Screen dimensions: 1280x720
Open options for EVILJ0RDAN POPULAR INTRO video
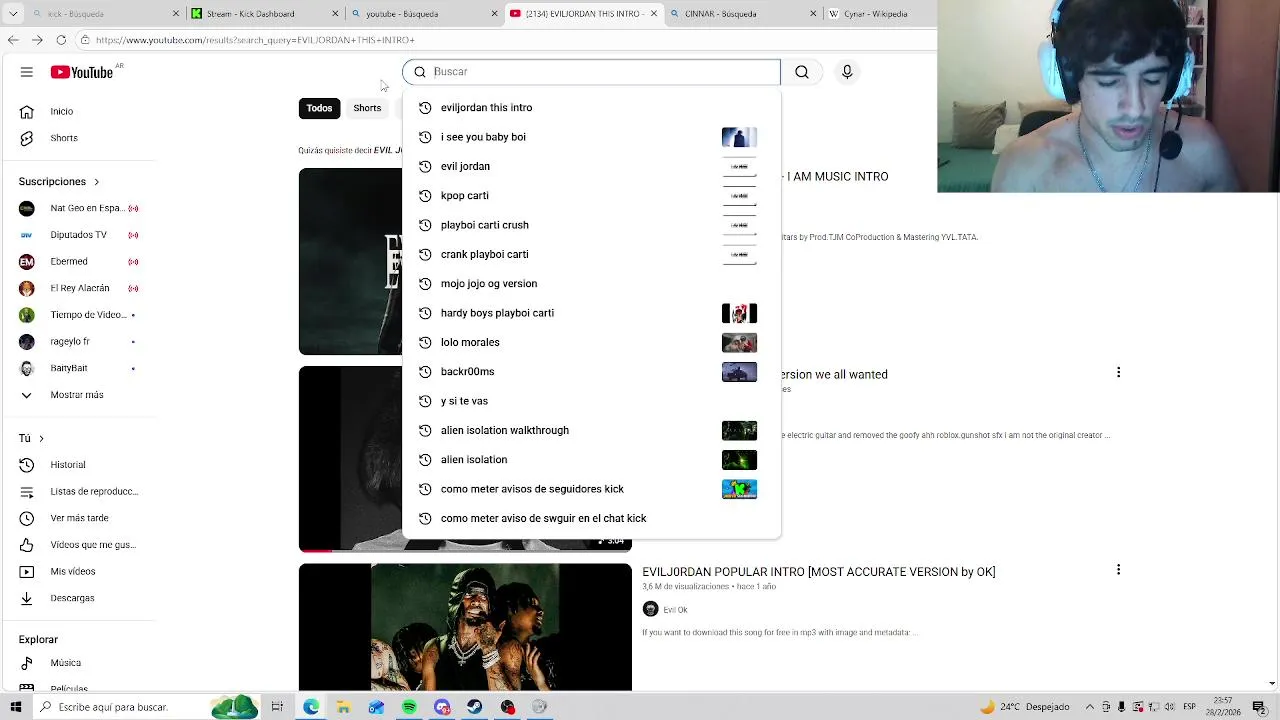(x=1118, y=570)
